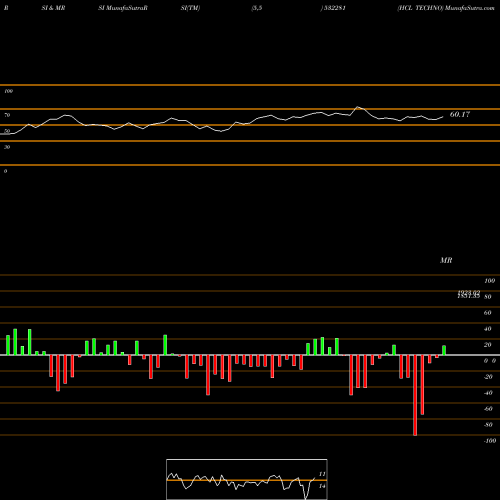Click the 100 label on MR histogram axis

point(489,281)
